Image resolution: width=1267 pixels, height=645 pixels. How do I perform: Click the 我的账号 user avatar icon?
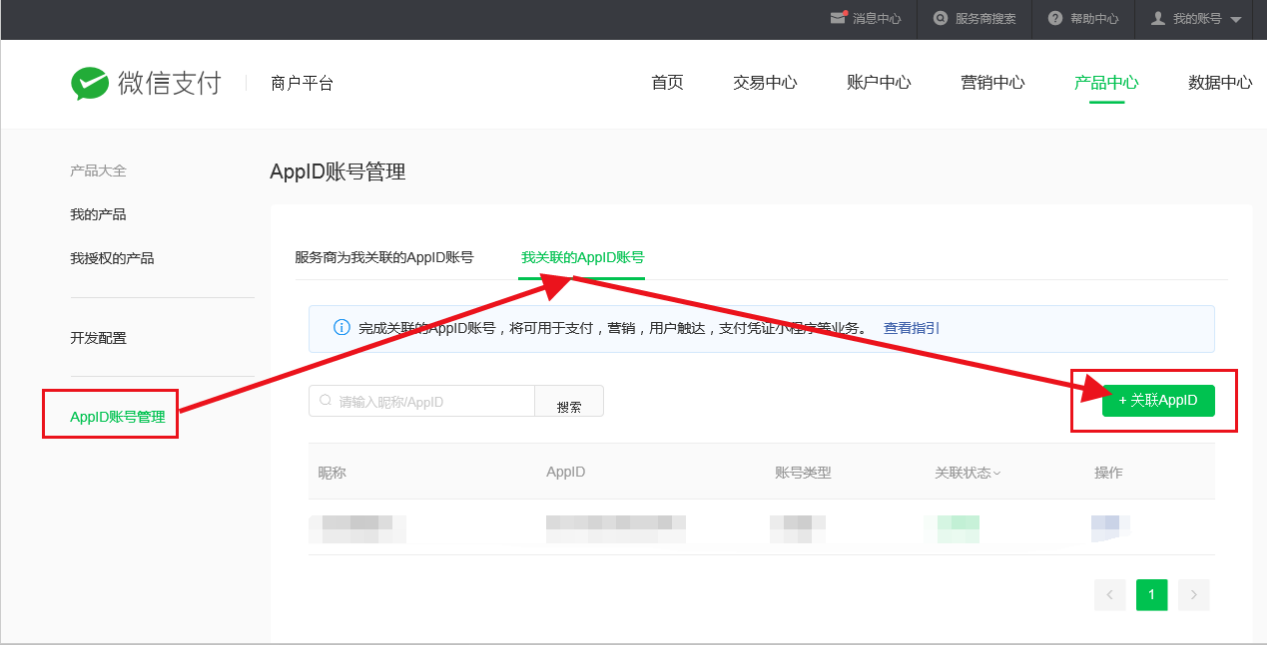pos(1158,19)
